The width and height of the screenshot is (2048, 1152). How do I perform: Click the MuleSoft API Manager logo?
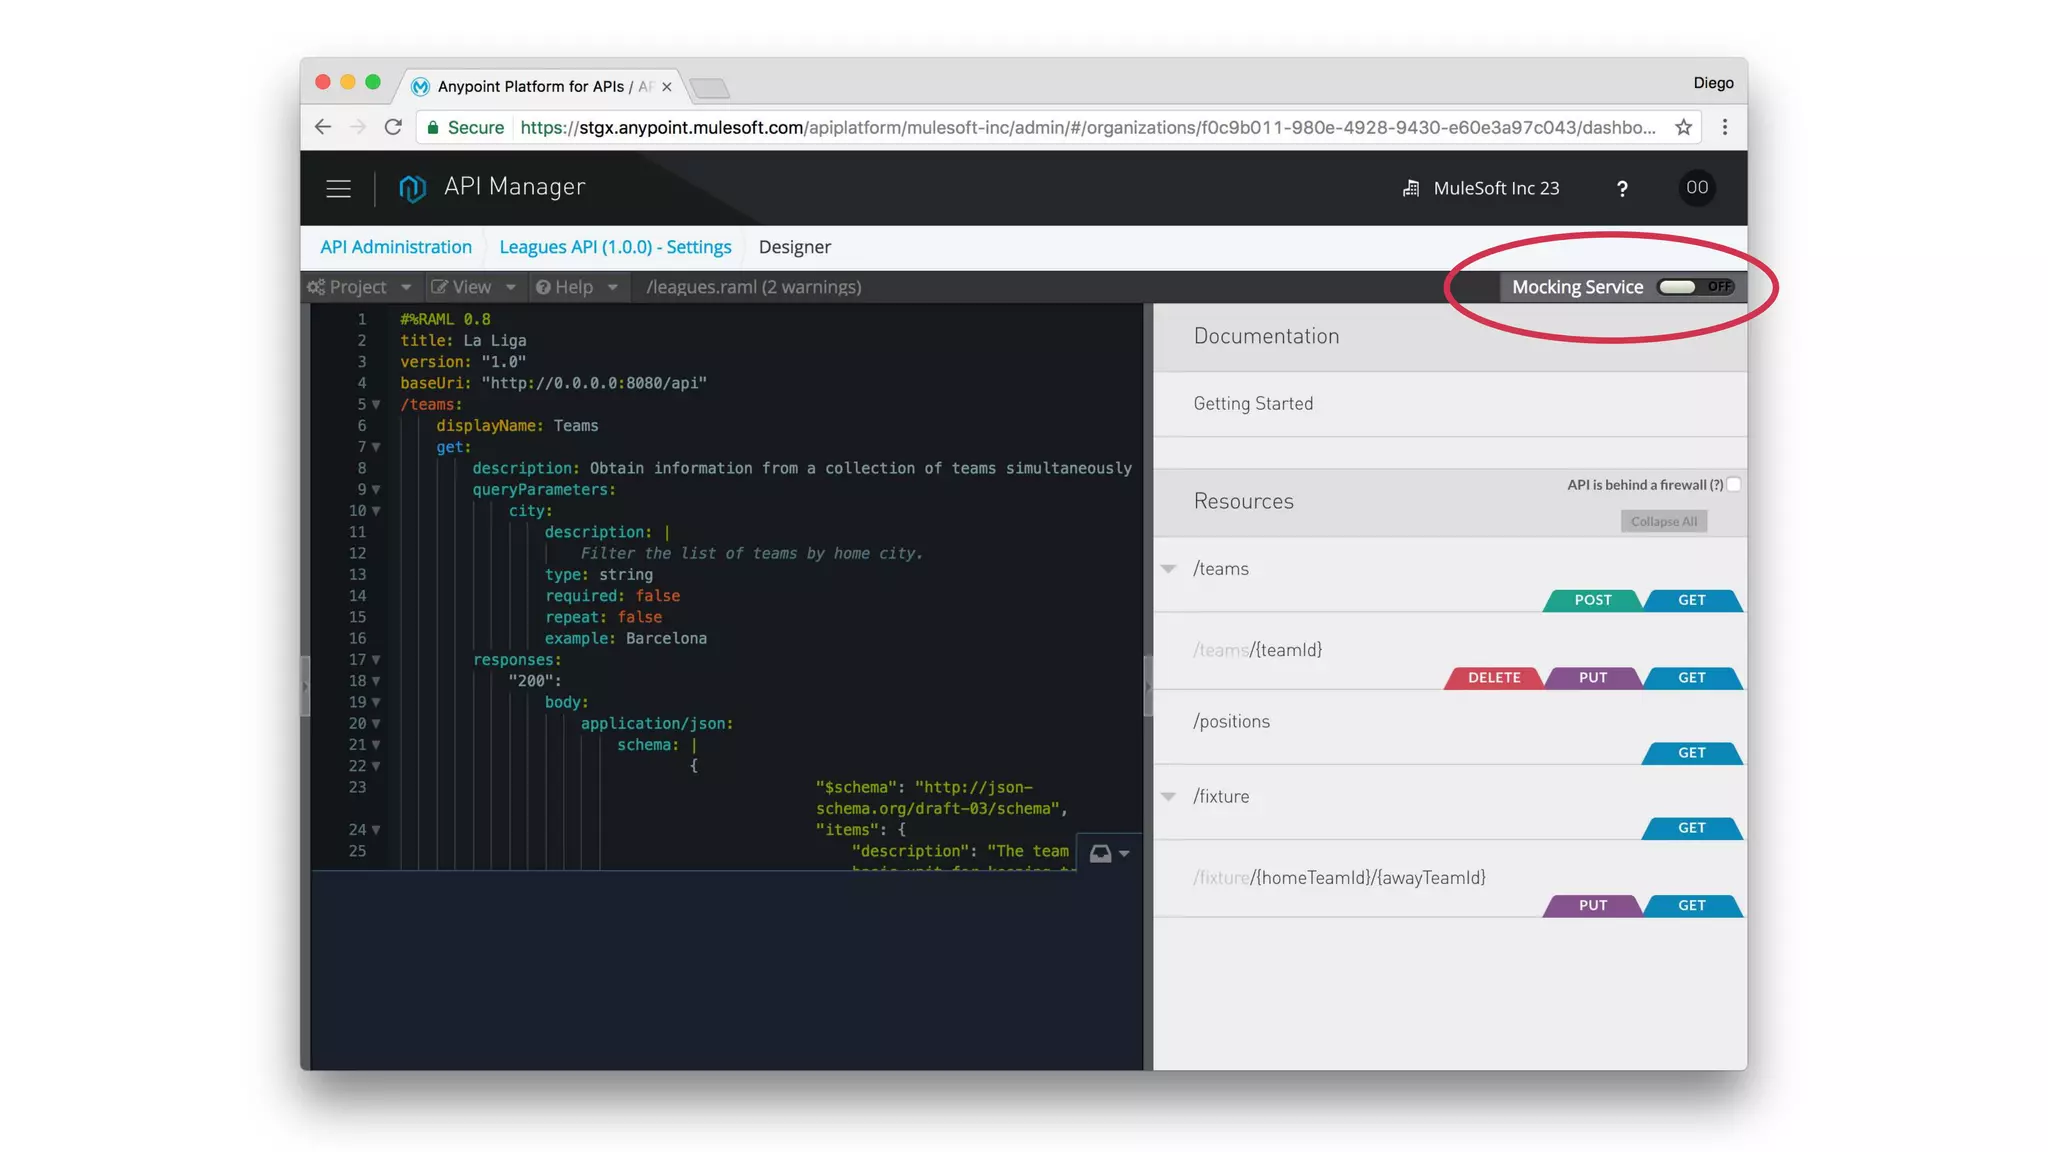click(412, 188)
